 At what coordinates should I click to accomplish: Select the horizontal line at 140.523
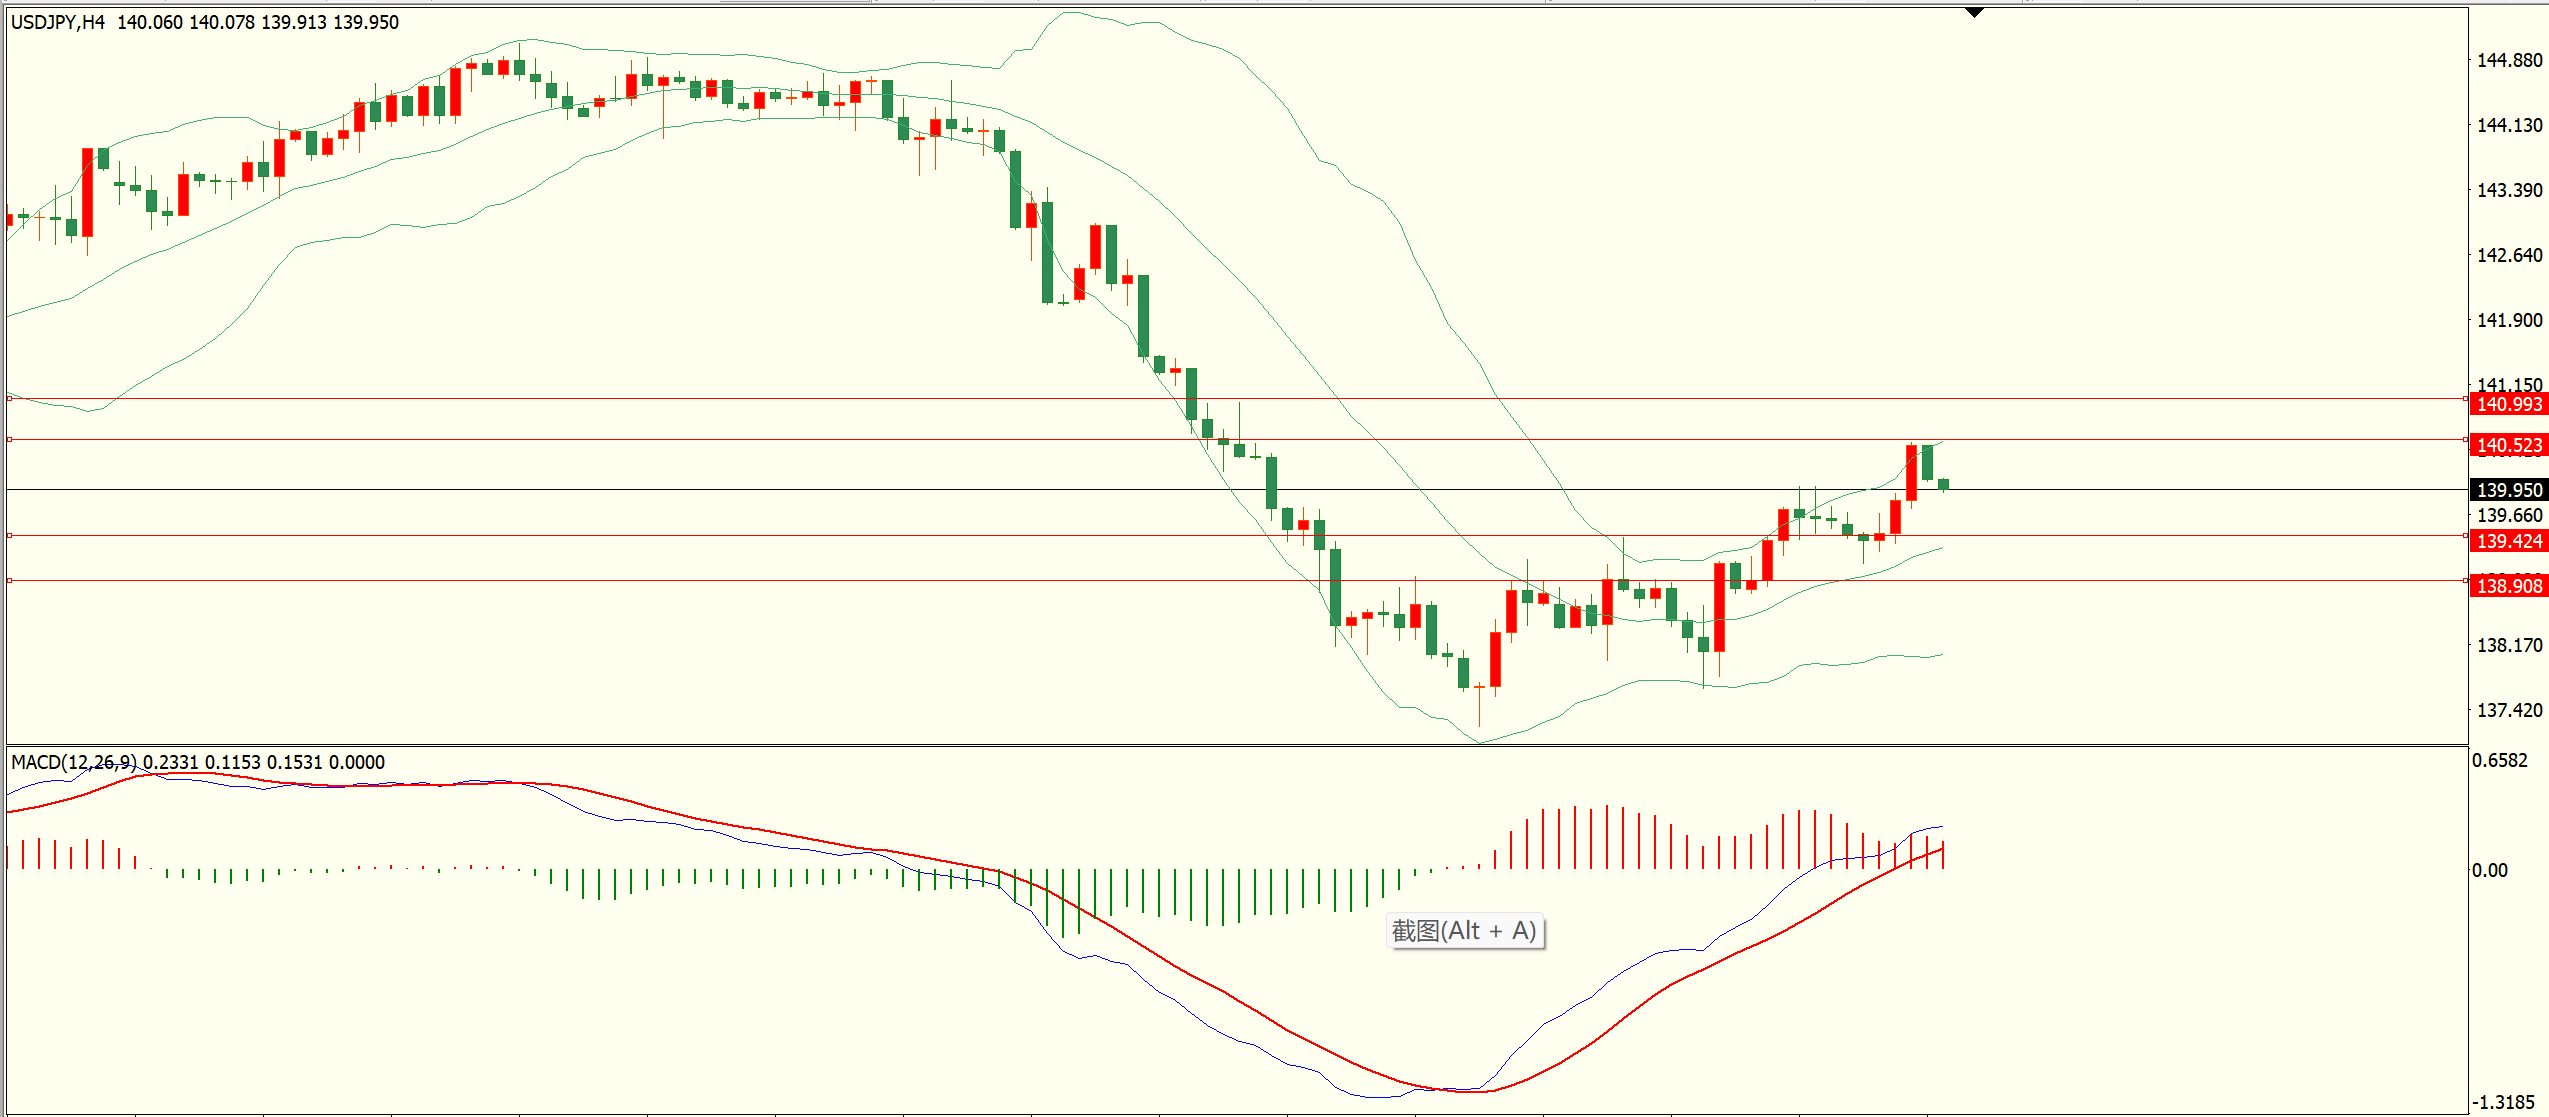(1237, 439)
